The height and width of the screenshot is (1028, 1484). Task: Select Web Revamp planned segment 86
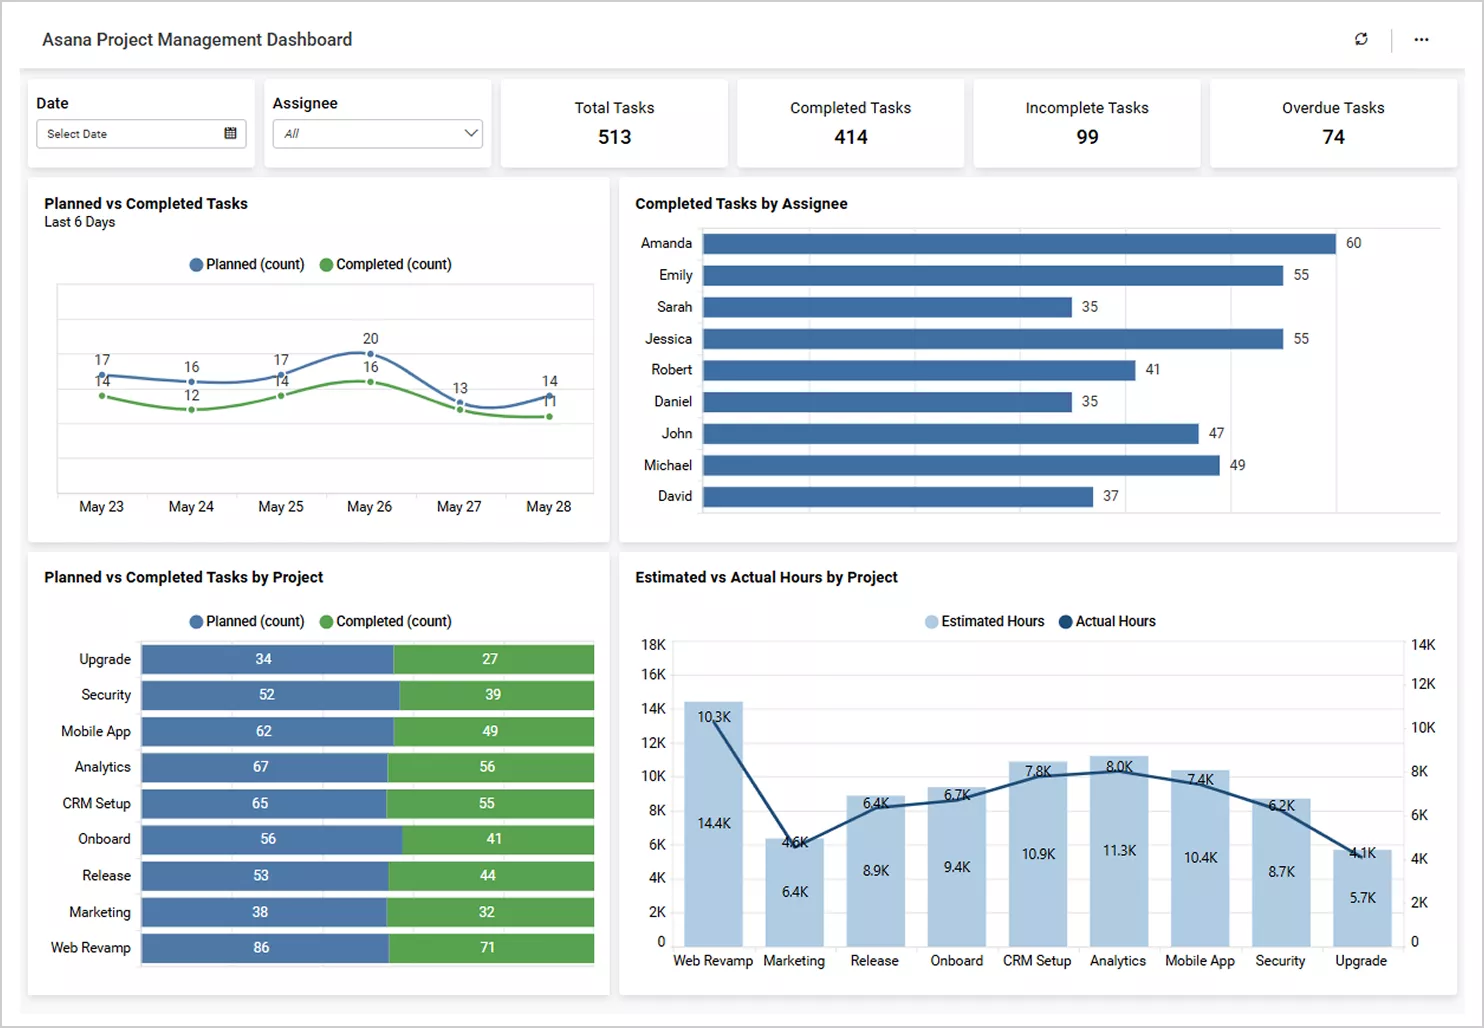coord(265,948)
